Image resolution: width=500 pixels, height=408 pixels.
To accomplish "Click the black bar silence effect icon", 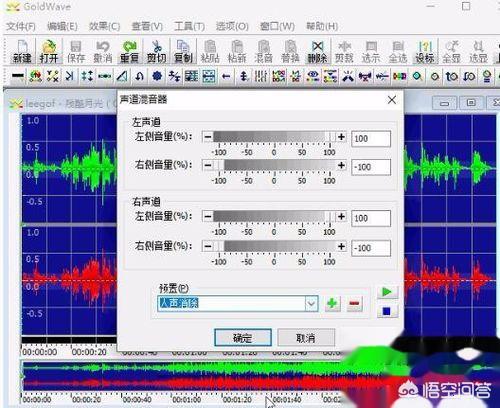I will click(x=18, y=76).
